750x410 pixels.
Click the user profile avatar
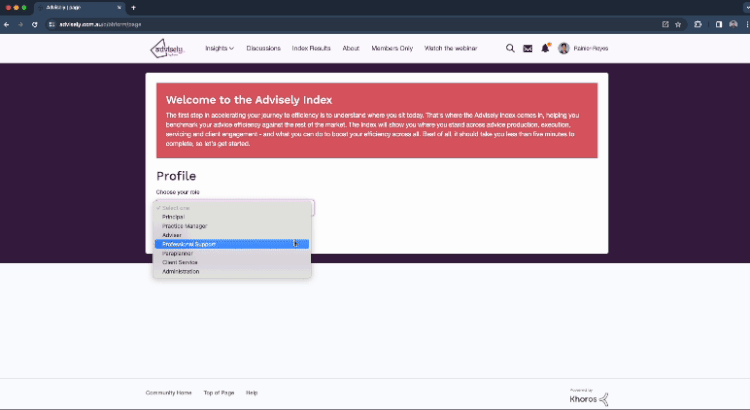point(564,48)
